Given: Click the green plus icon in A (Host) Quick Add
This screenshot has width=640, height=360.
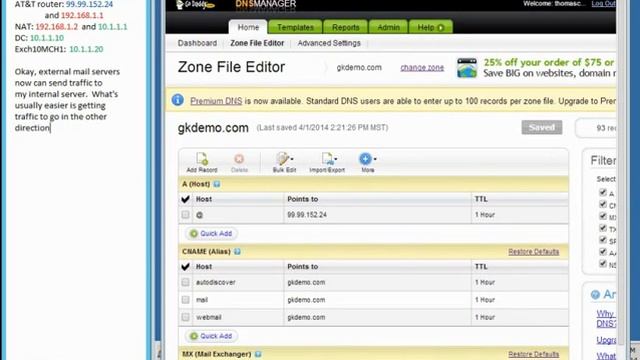Looking at the screenshot, I should 194,233.
